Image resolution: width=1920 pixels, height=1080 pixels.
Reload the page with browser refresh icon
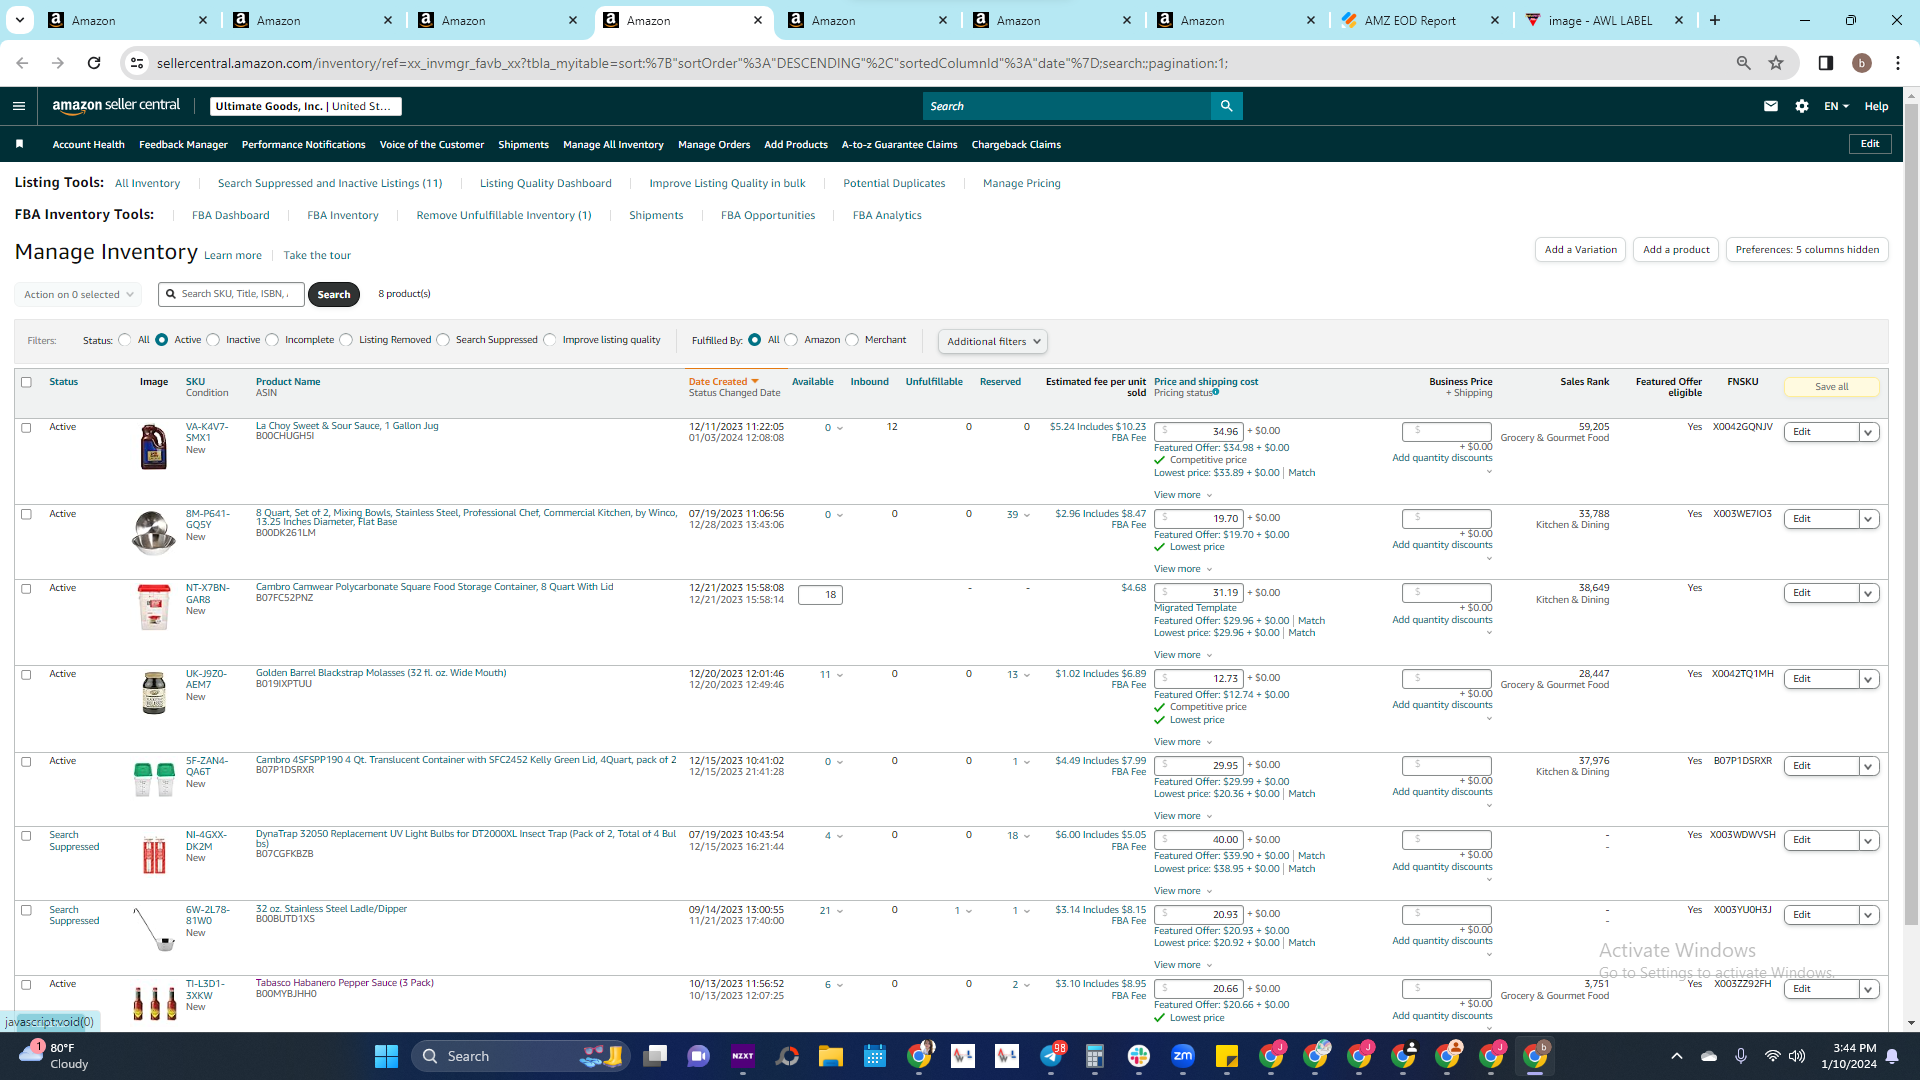coord(94,63)
